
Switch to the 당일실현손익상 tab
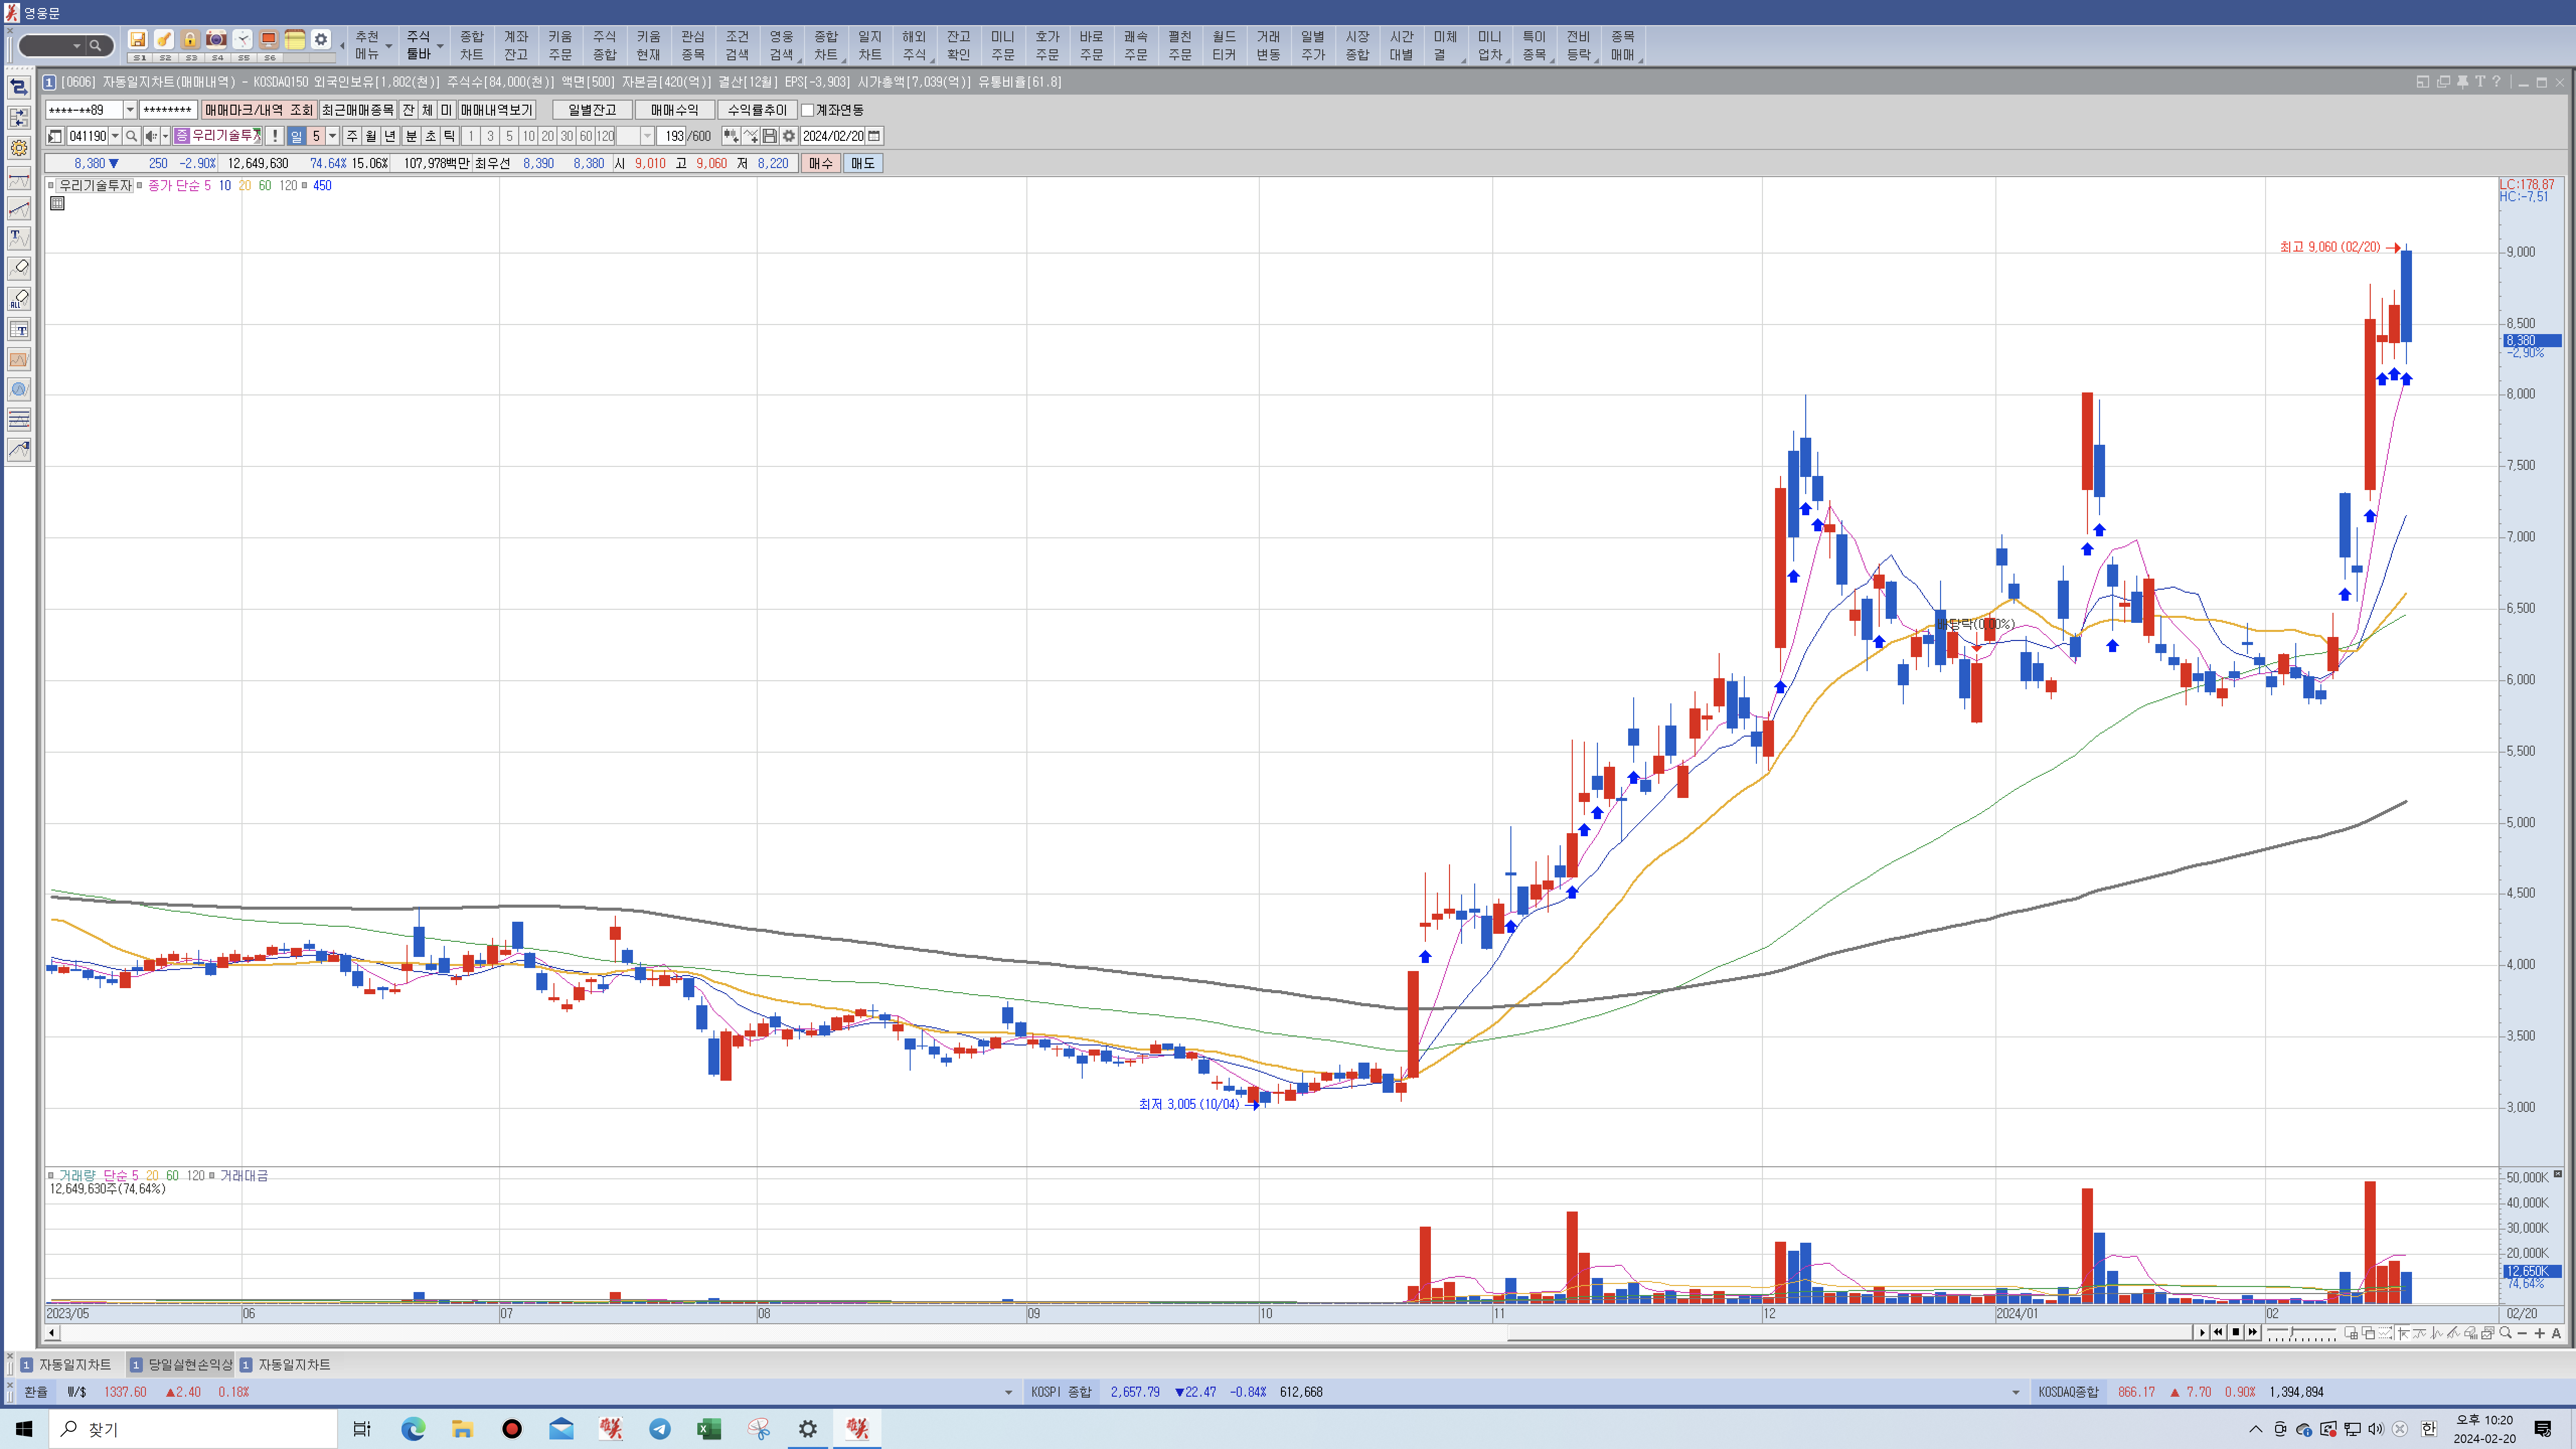click(x=181, y=1364)
